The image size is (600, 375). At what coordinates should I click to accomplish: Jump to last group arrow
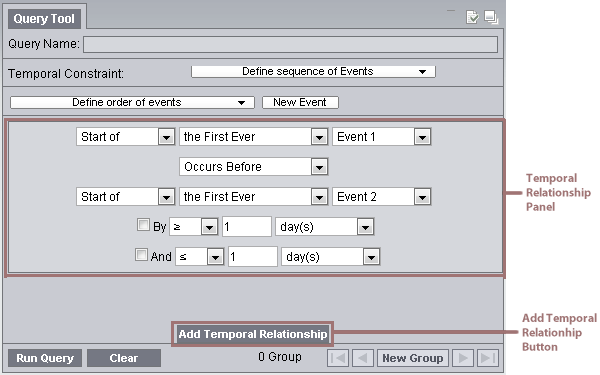point(488,358)
